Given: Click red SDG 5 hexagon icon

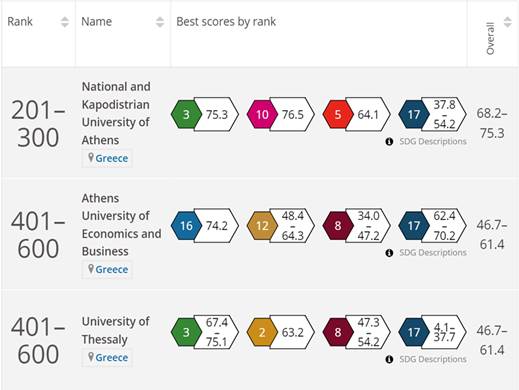Looking at the screenshot, I should tap(338, 114).
